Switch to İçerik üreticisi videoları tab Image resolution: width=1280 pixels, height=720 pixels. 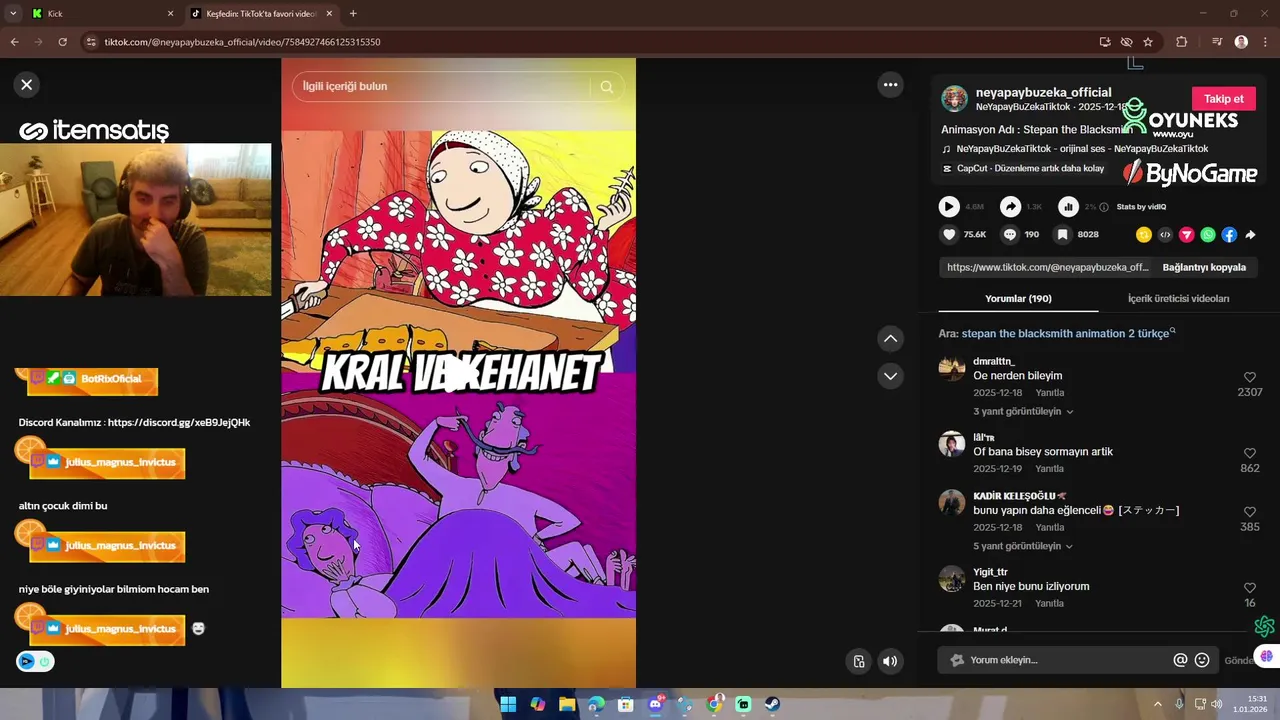[1178, 299]
